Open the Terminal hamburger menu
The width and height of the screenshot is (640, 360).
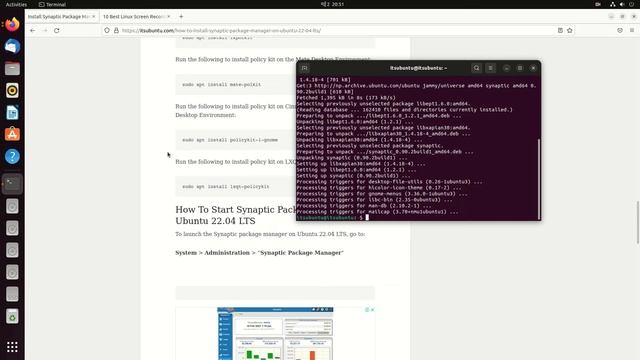tap(491, 68)
